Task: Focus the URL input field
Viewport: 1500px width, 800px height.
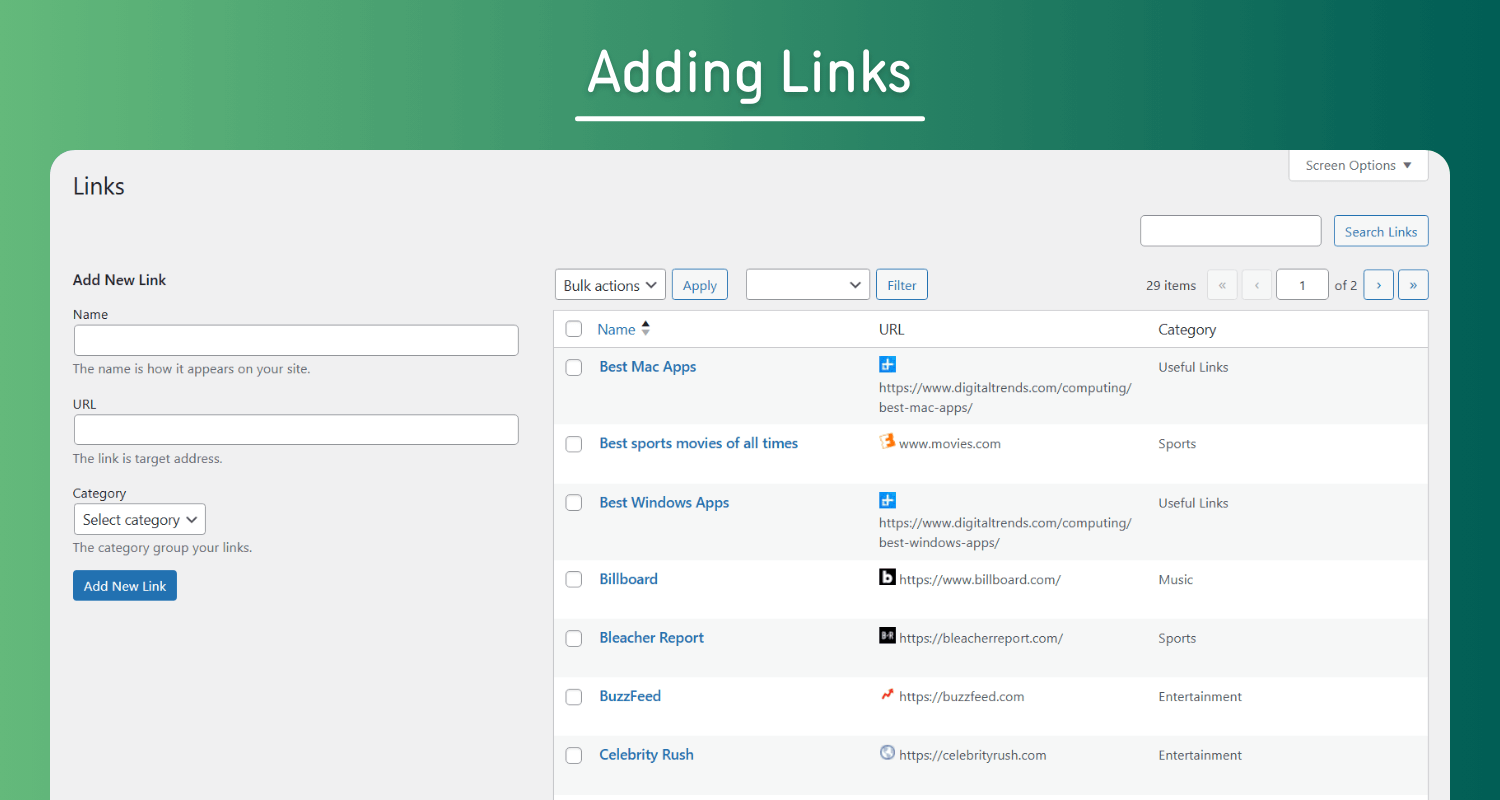Action: (296, 429)
